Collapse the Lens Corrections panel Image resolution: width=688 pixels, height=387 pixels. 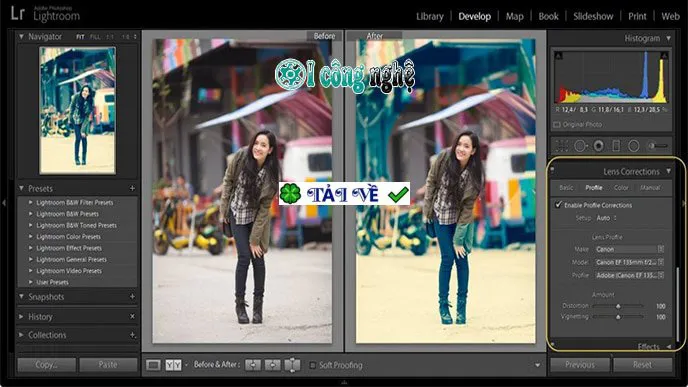click(x=668, y=171)
